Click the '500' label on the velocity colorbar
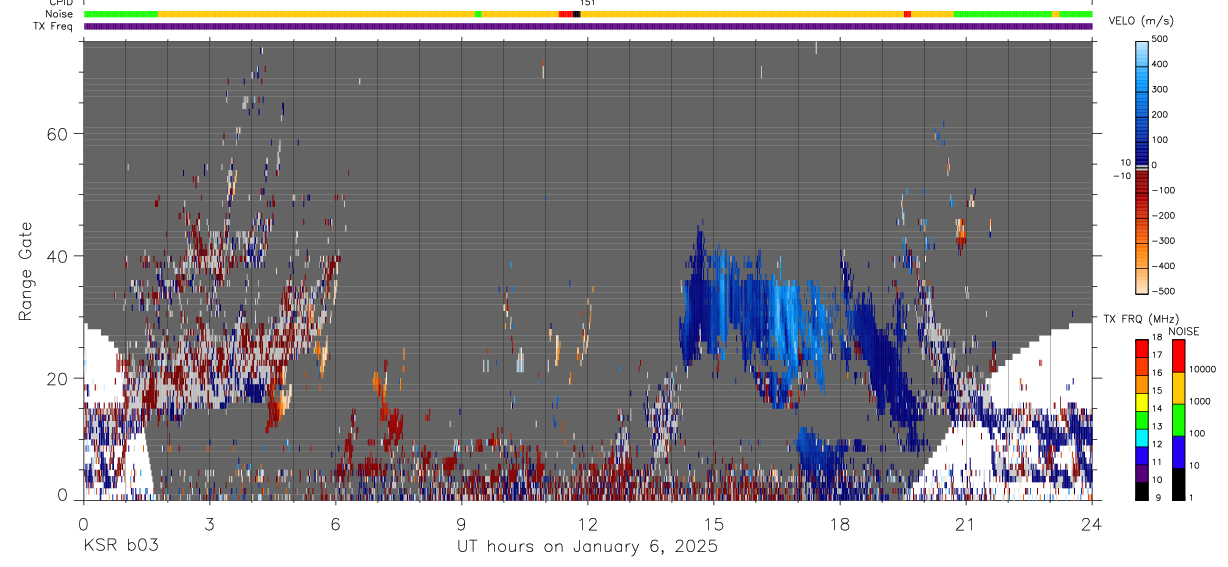The height and width of the screenshot is (567, 1228). click(1160, 39)
